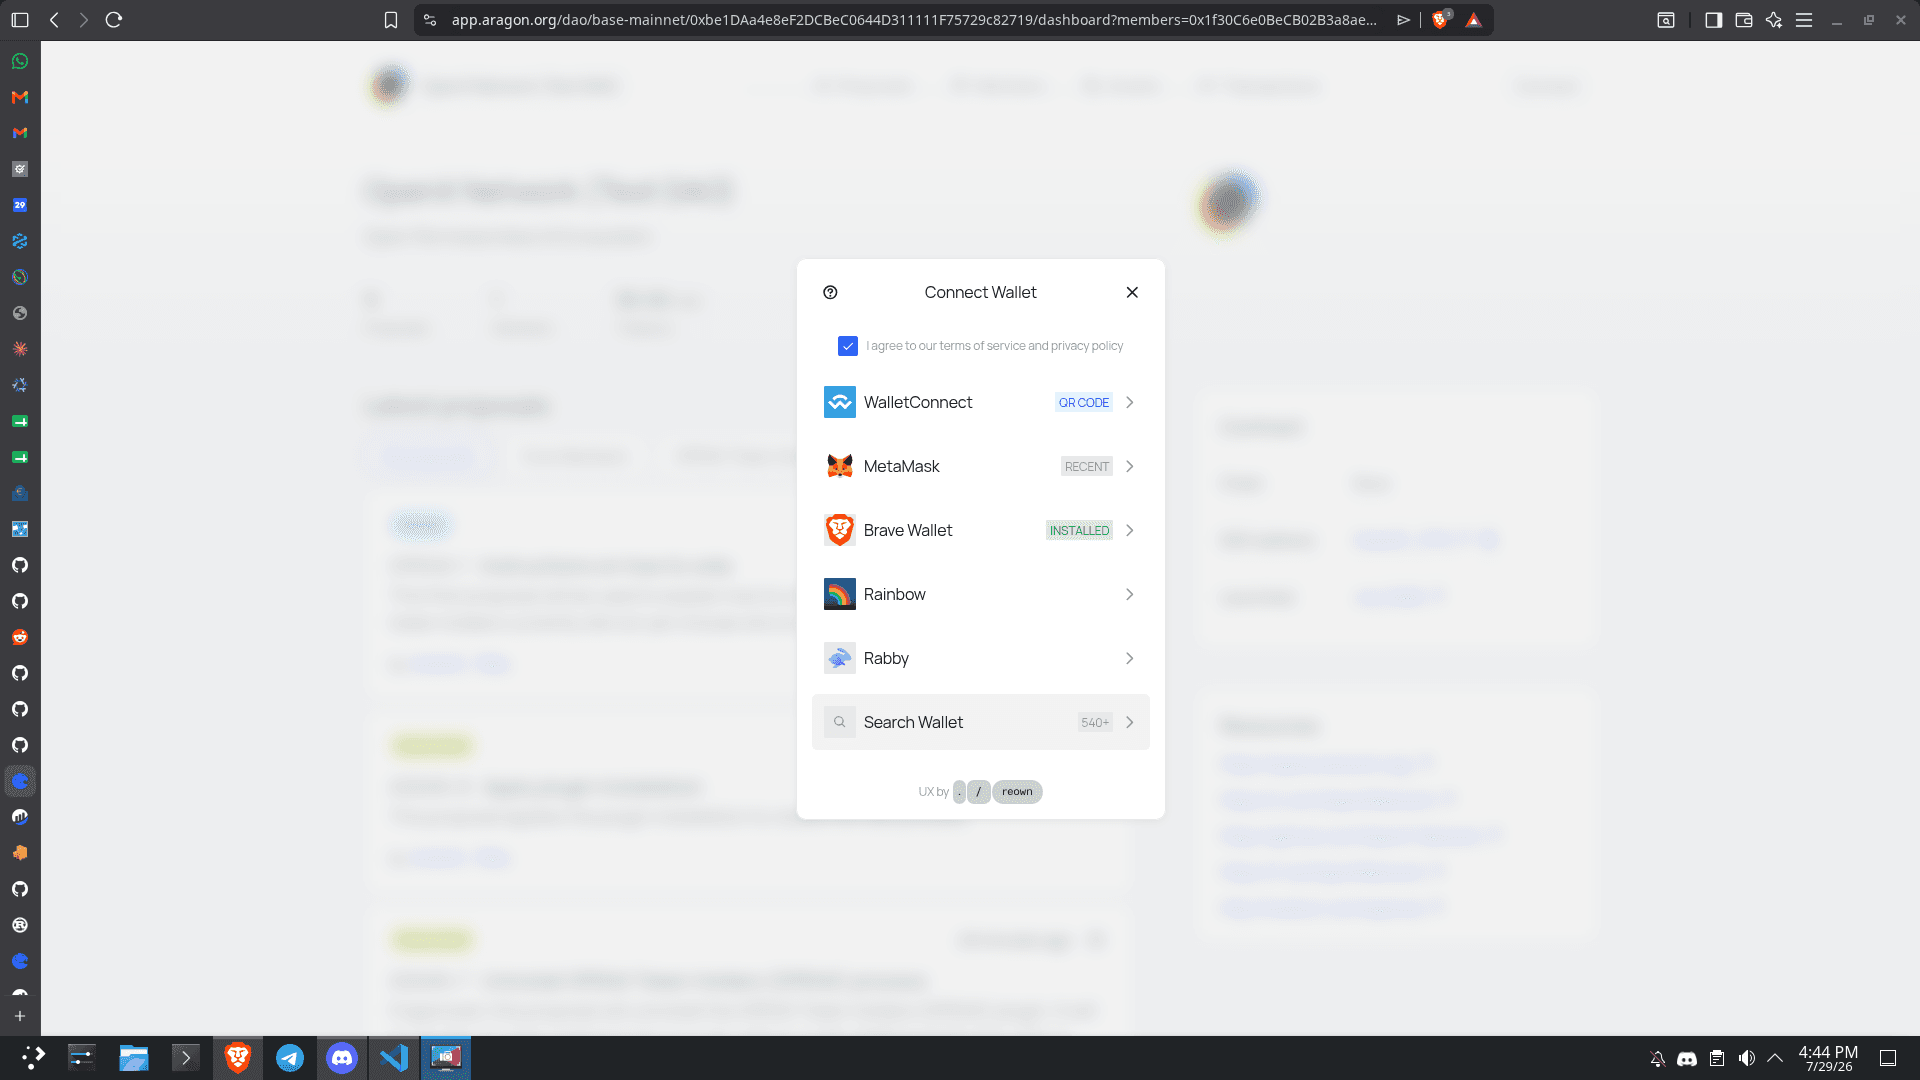Open the red starburst tab in sidebar
This screenshot has width=1920, height=1080.
(x=20, y=349)
